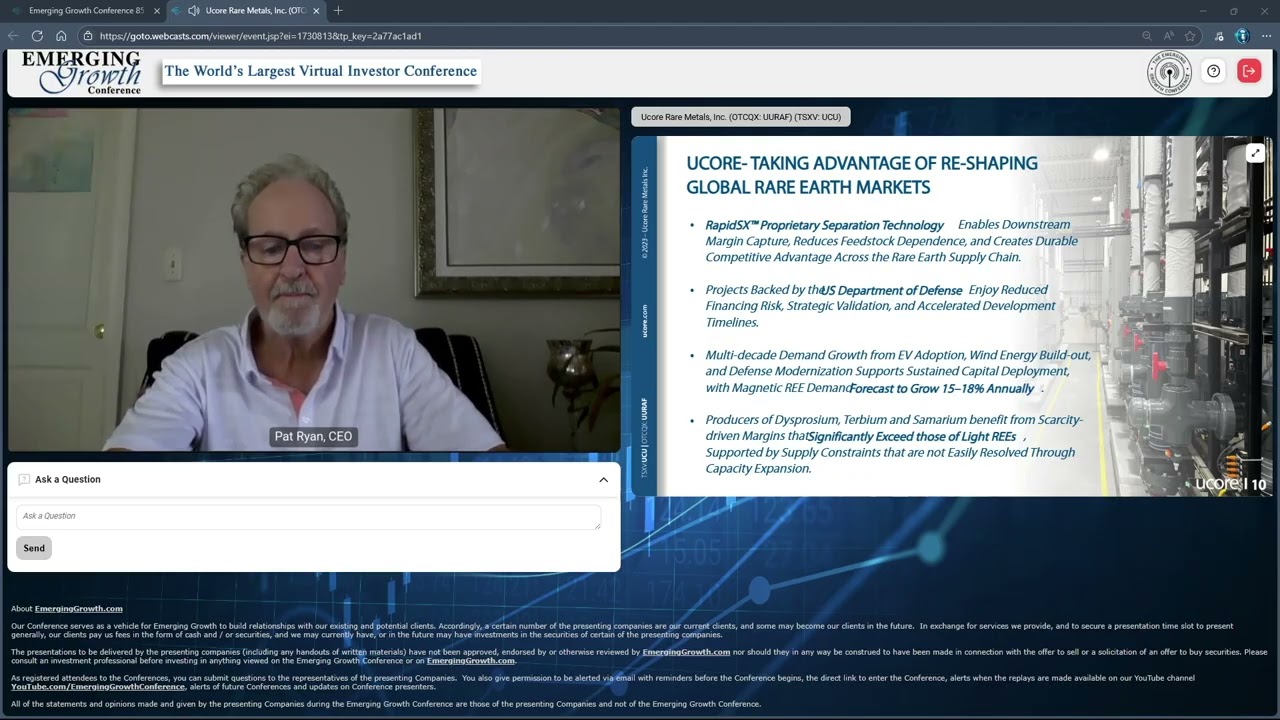Reload the webcast page
1280x720 pixels.
(37, 36)
